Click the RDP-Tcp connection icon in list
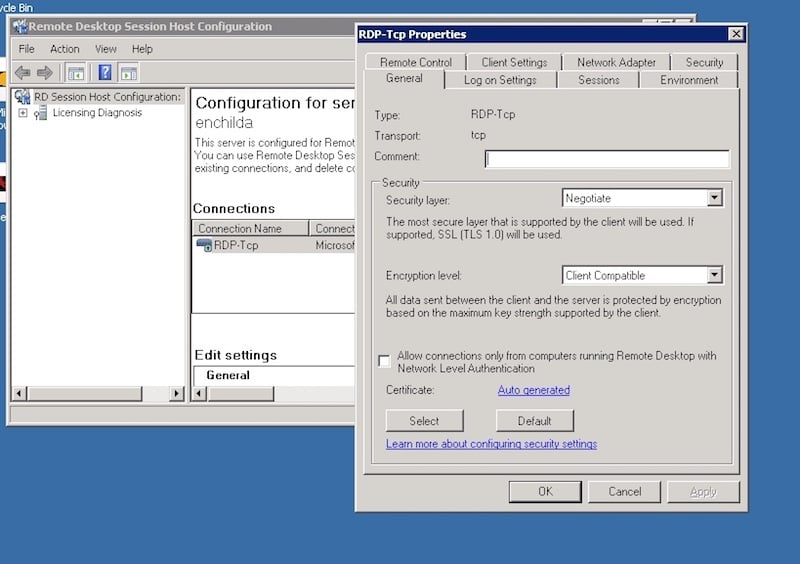Viewport: 800px width, 564px height. tap(204, 245)
